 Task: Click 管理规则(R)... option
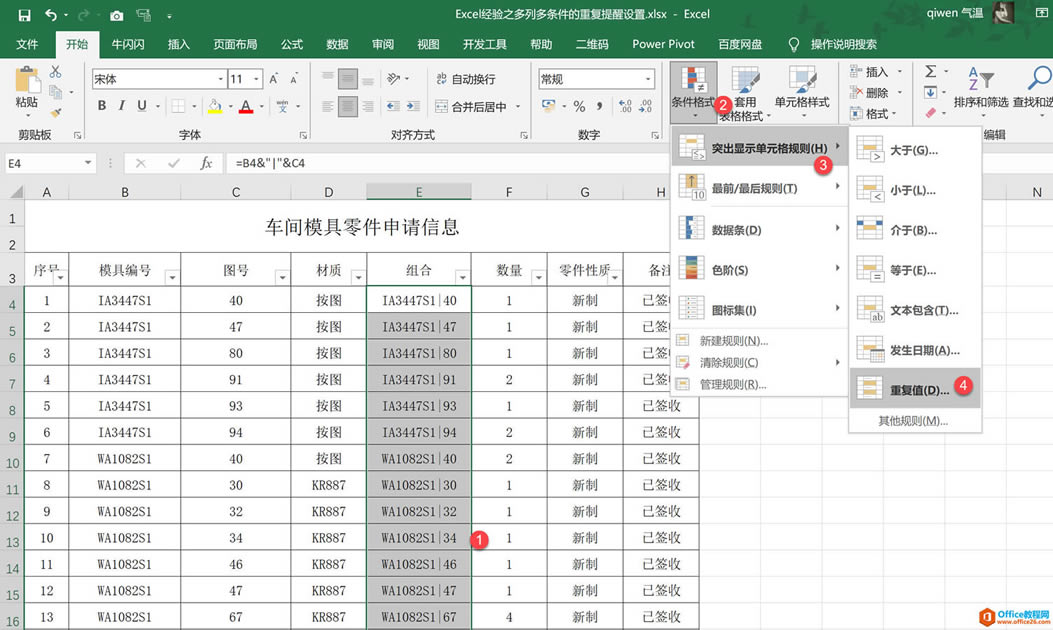click(x=759, y=384)
